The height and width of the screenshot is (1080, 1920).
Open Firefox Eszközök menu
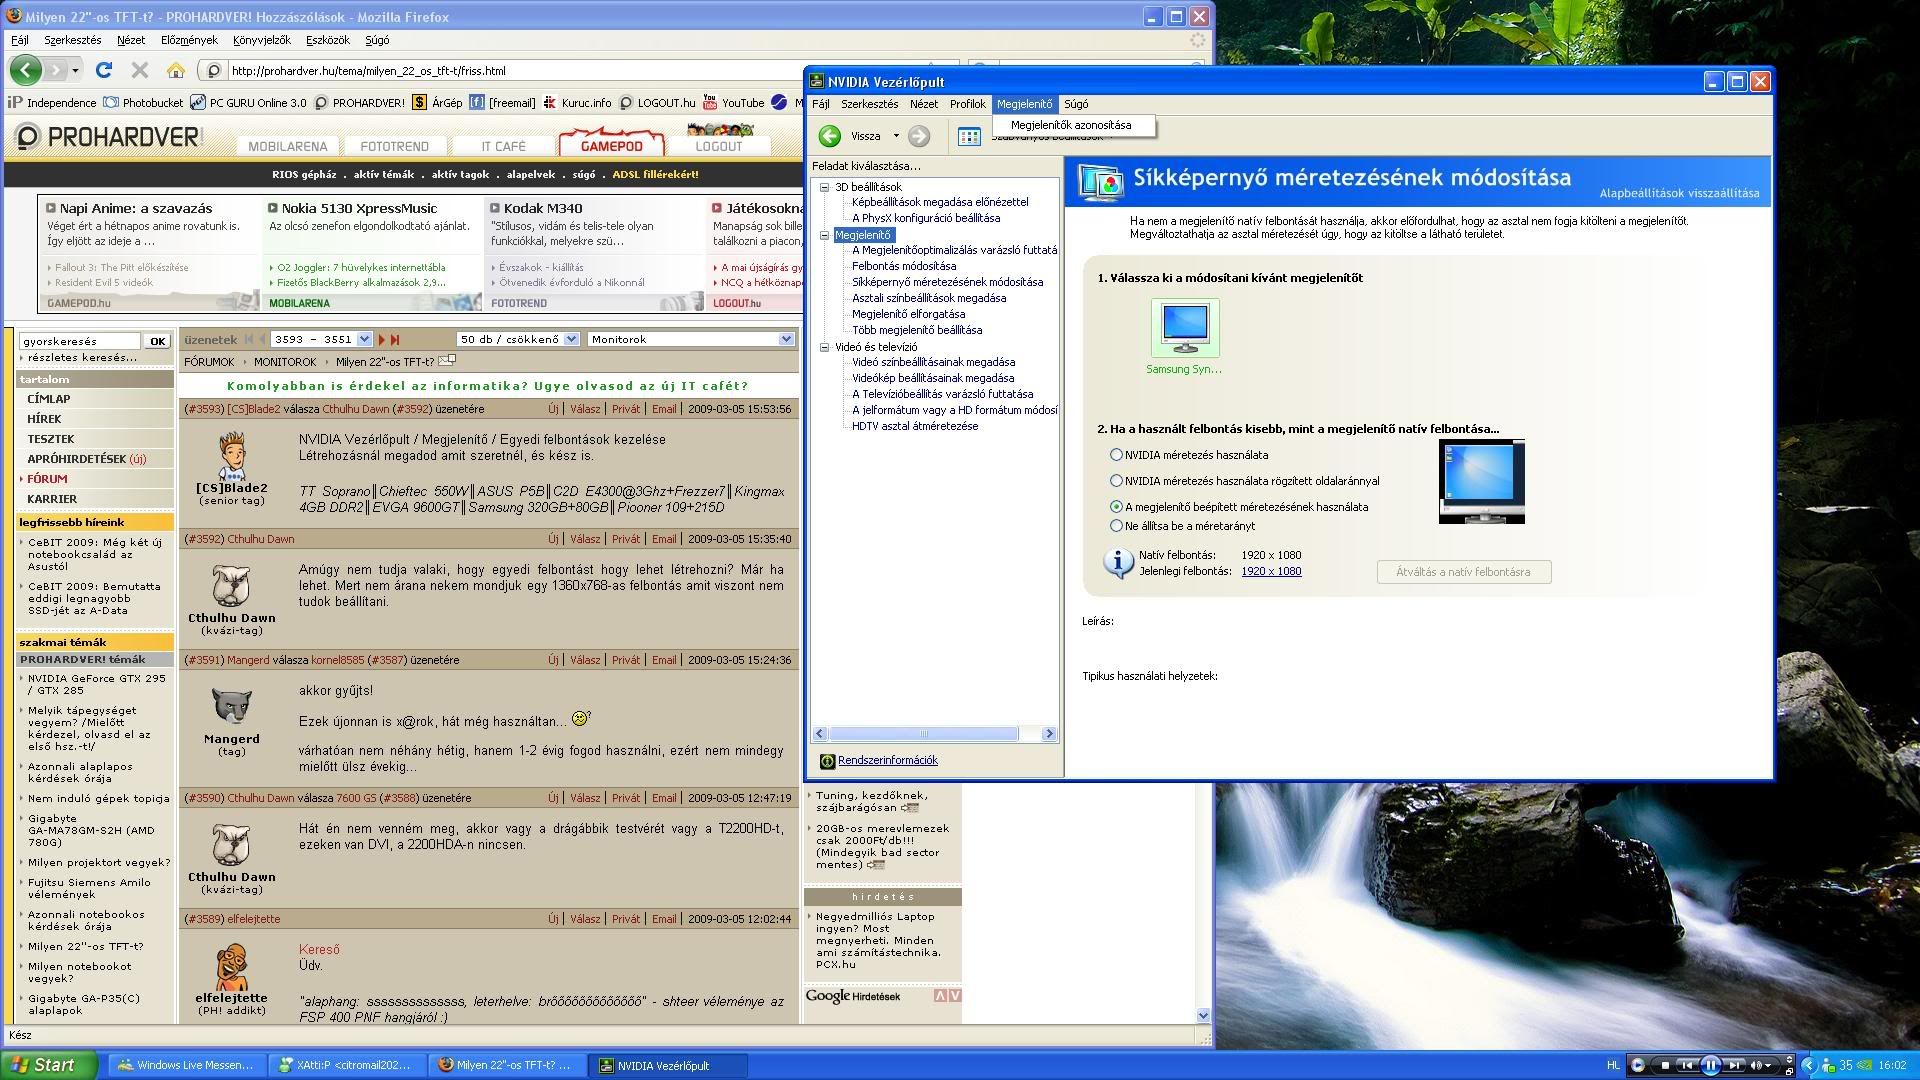coord(328,40)
